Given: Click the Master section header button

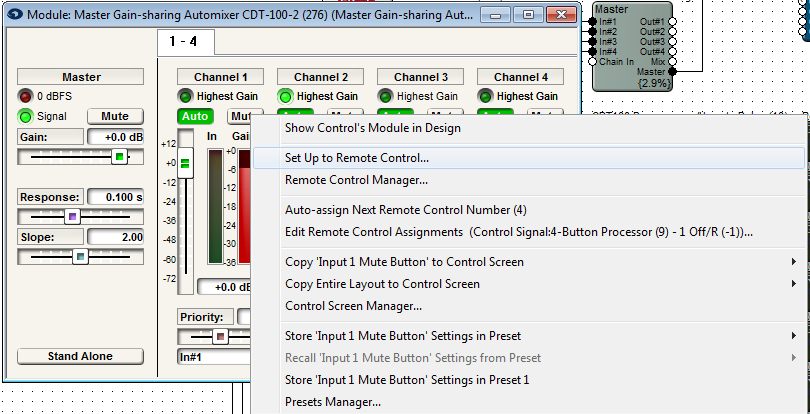Looking at the screenshot, I should pyautogui.click(x=80, y=77).
